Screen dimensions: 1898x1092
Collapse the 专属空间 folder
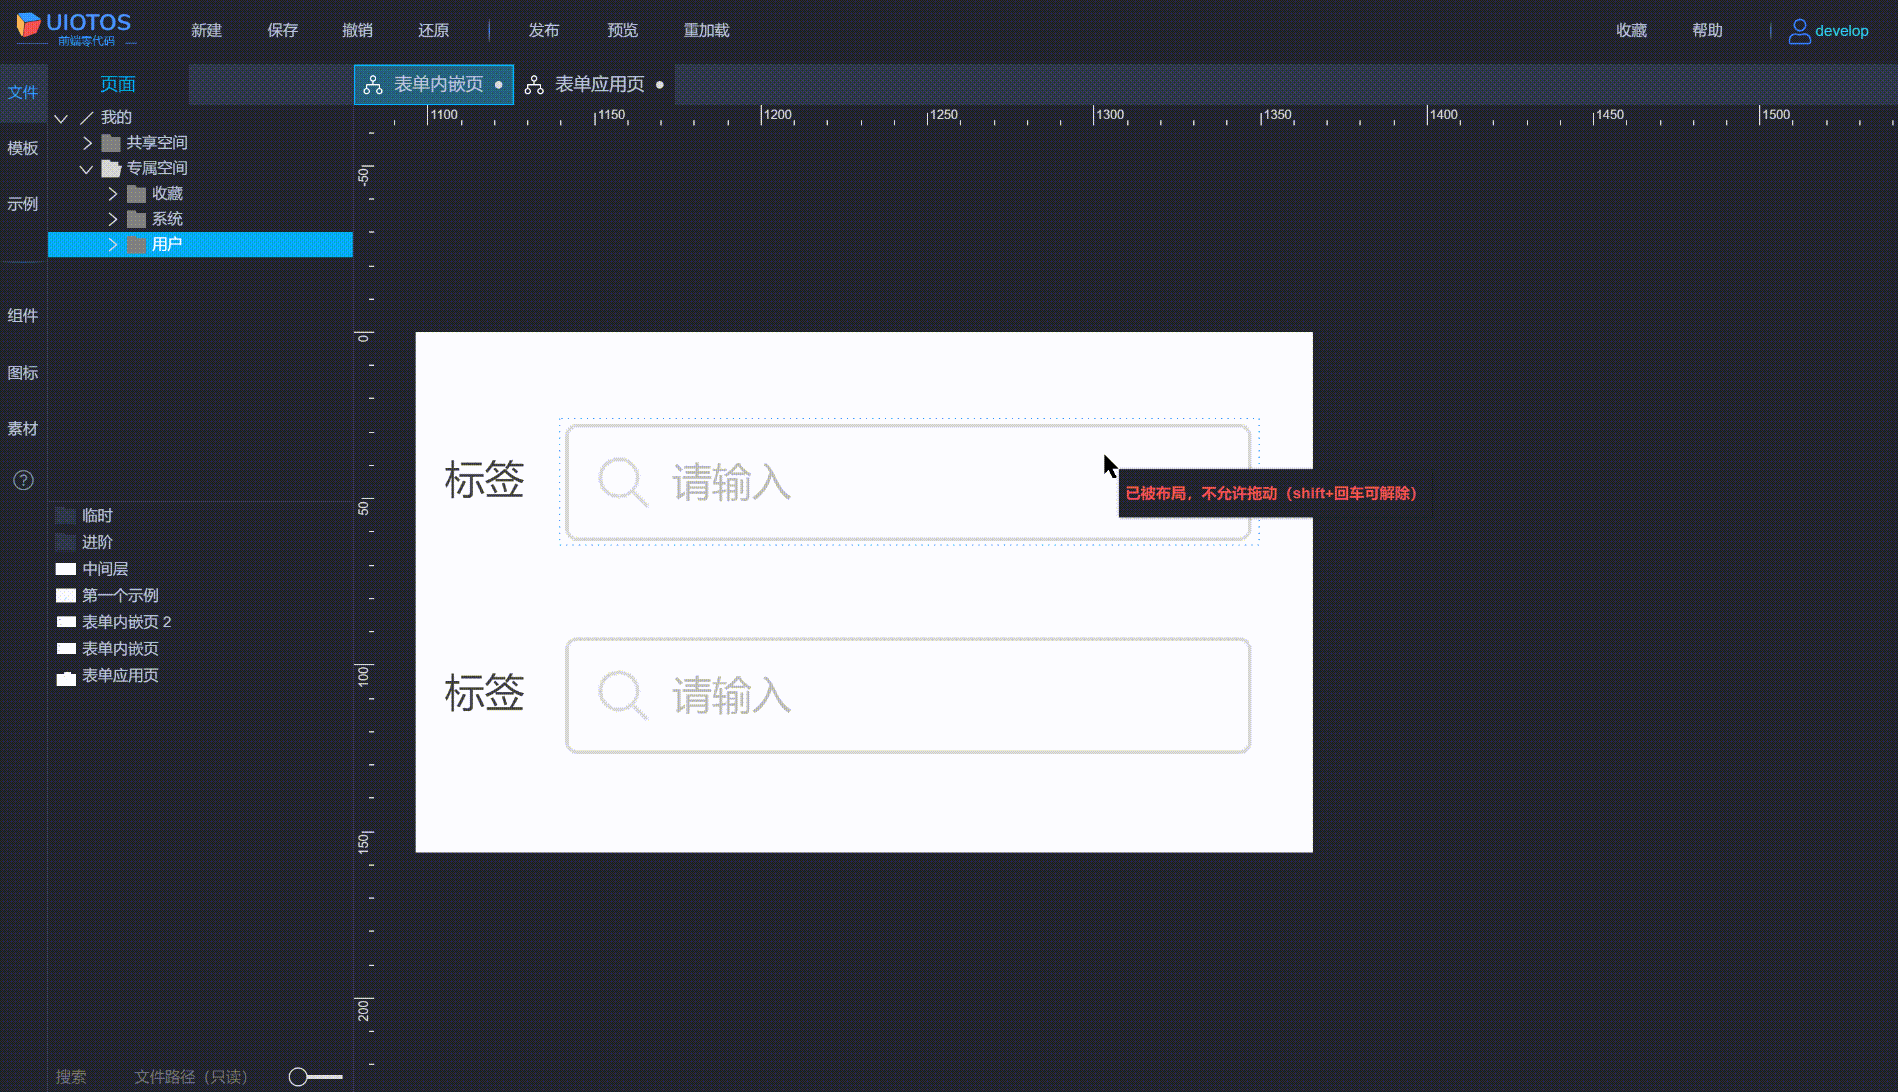click(x=85, y=168)
